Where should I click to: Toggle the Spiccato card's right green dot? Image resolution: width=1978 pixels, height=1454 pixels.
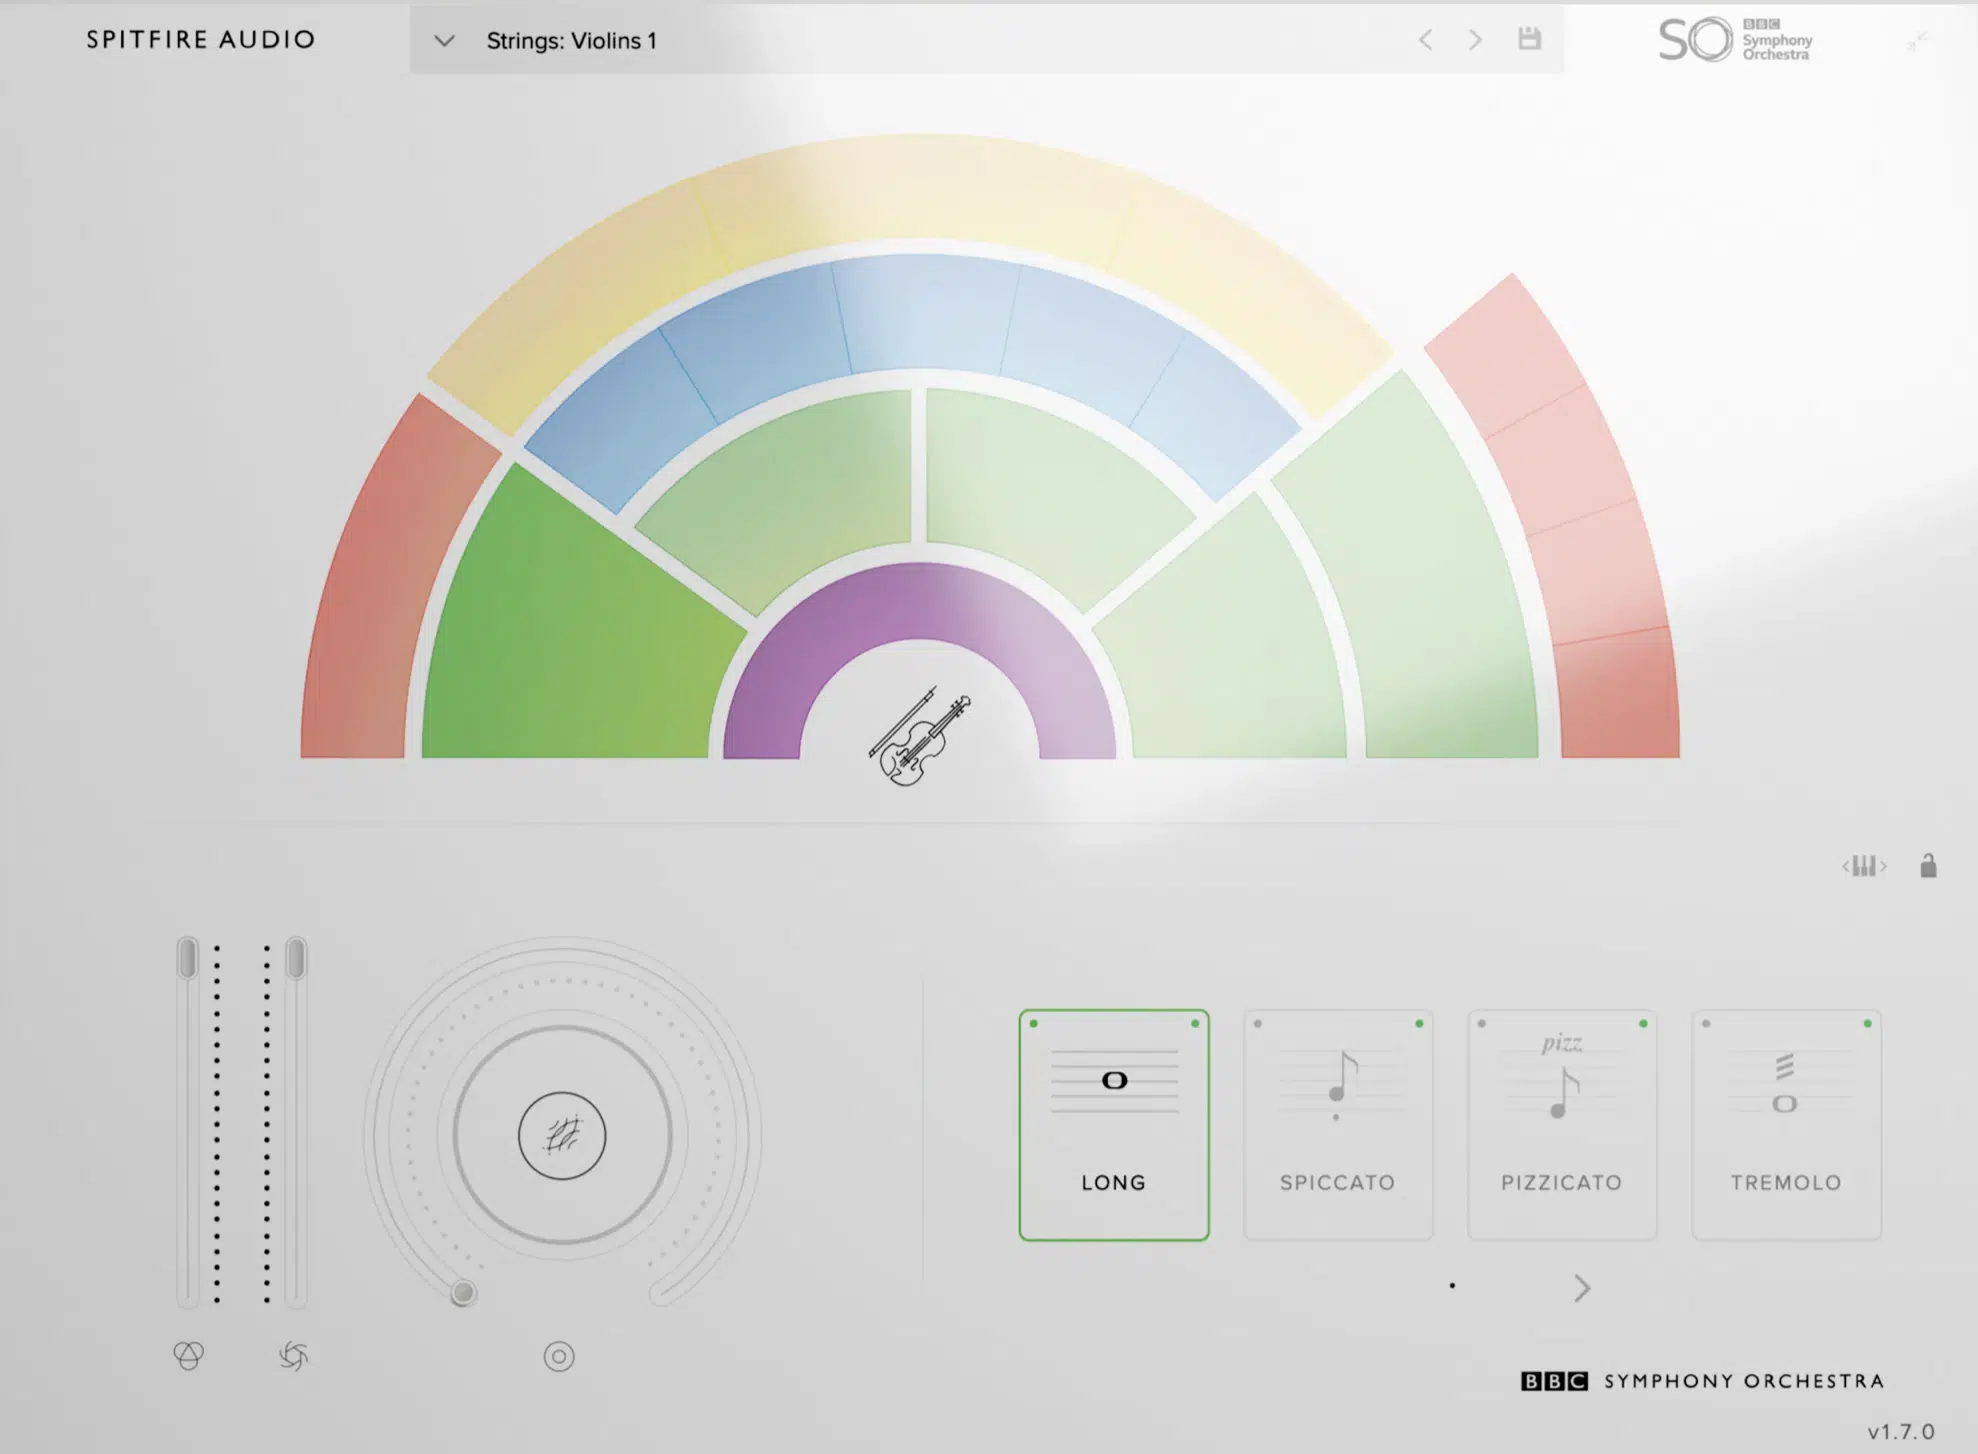[1419, 1024]
